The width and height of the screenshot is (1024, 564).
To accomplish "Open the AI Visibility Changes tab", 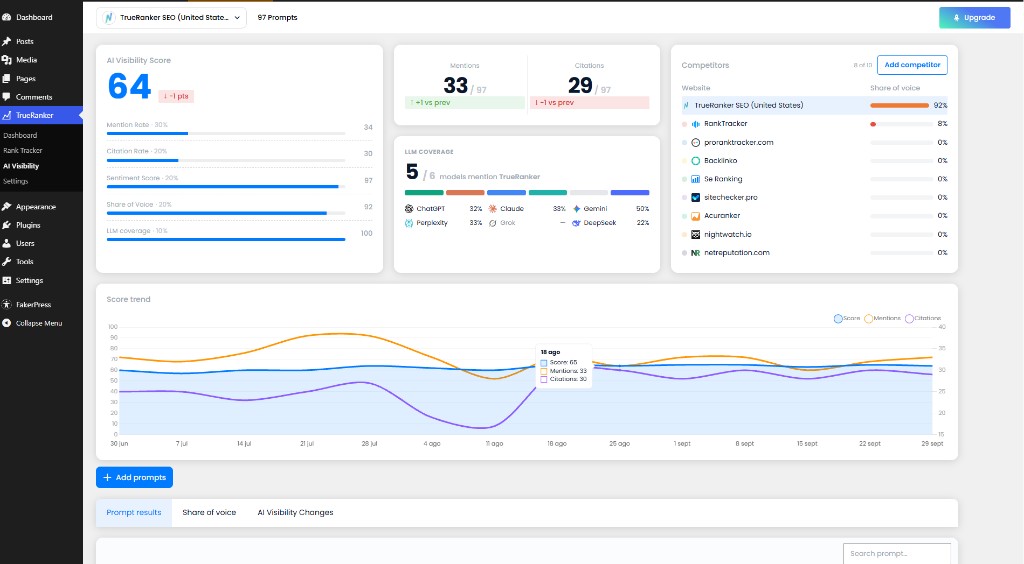I will (295, 512).
